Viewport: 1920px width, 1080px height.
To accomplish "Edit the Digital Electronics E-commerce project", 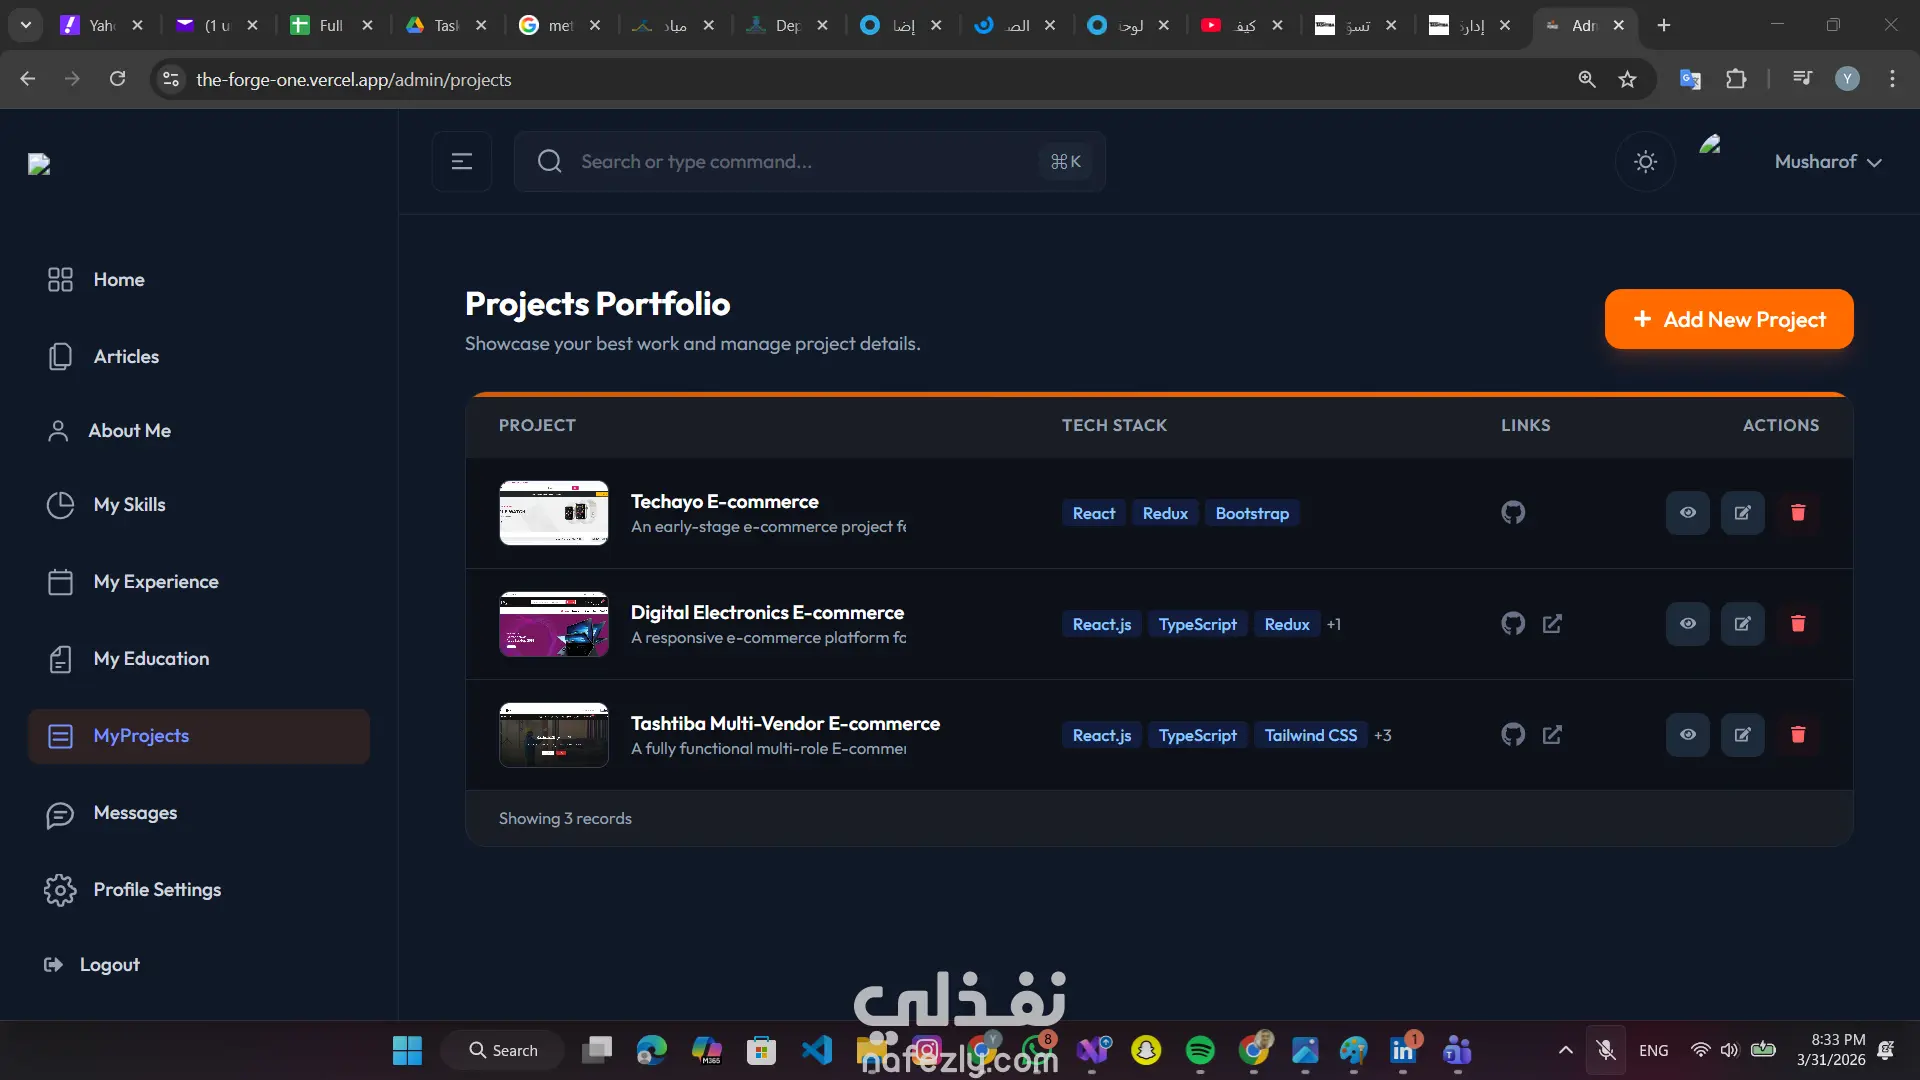I will click(1742, 624).
